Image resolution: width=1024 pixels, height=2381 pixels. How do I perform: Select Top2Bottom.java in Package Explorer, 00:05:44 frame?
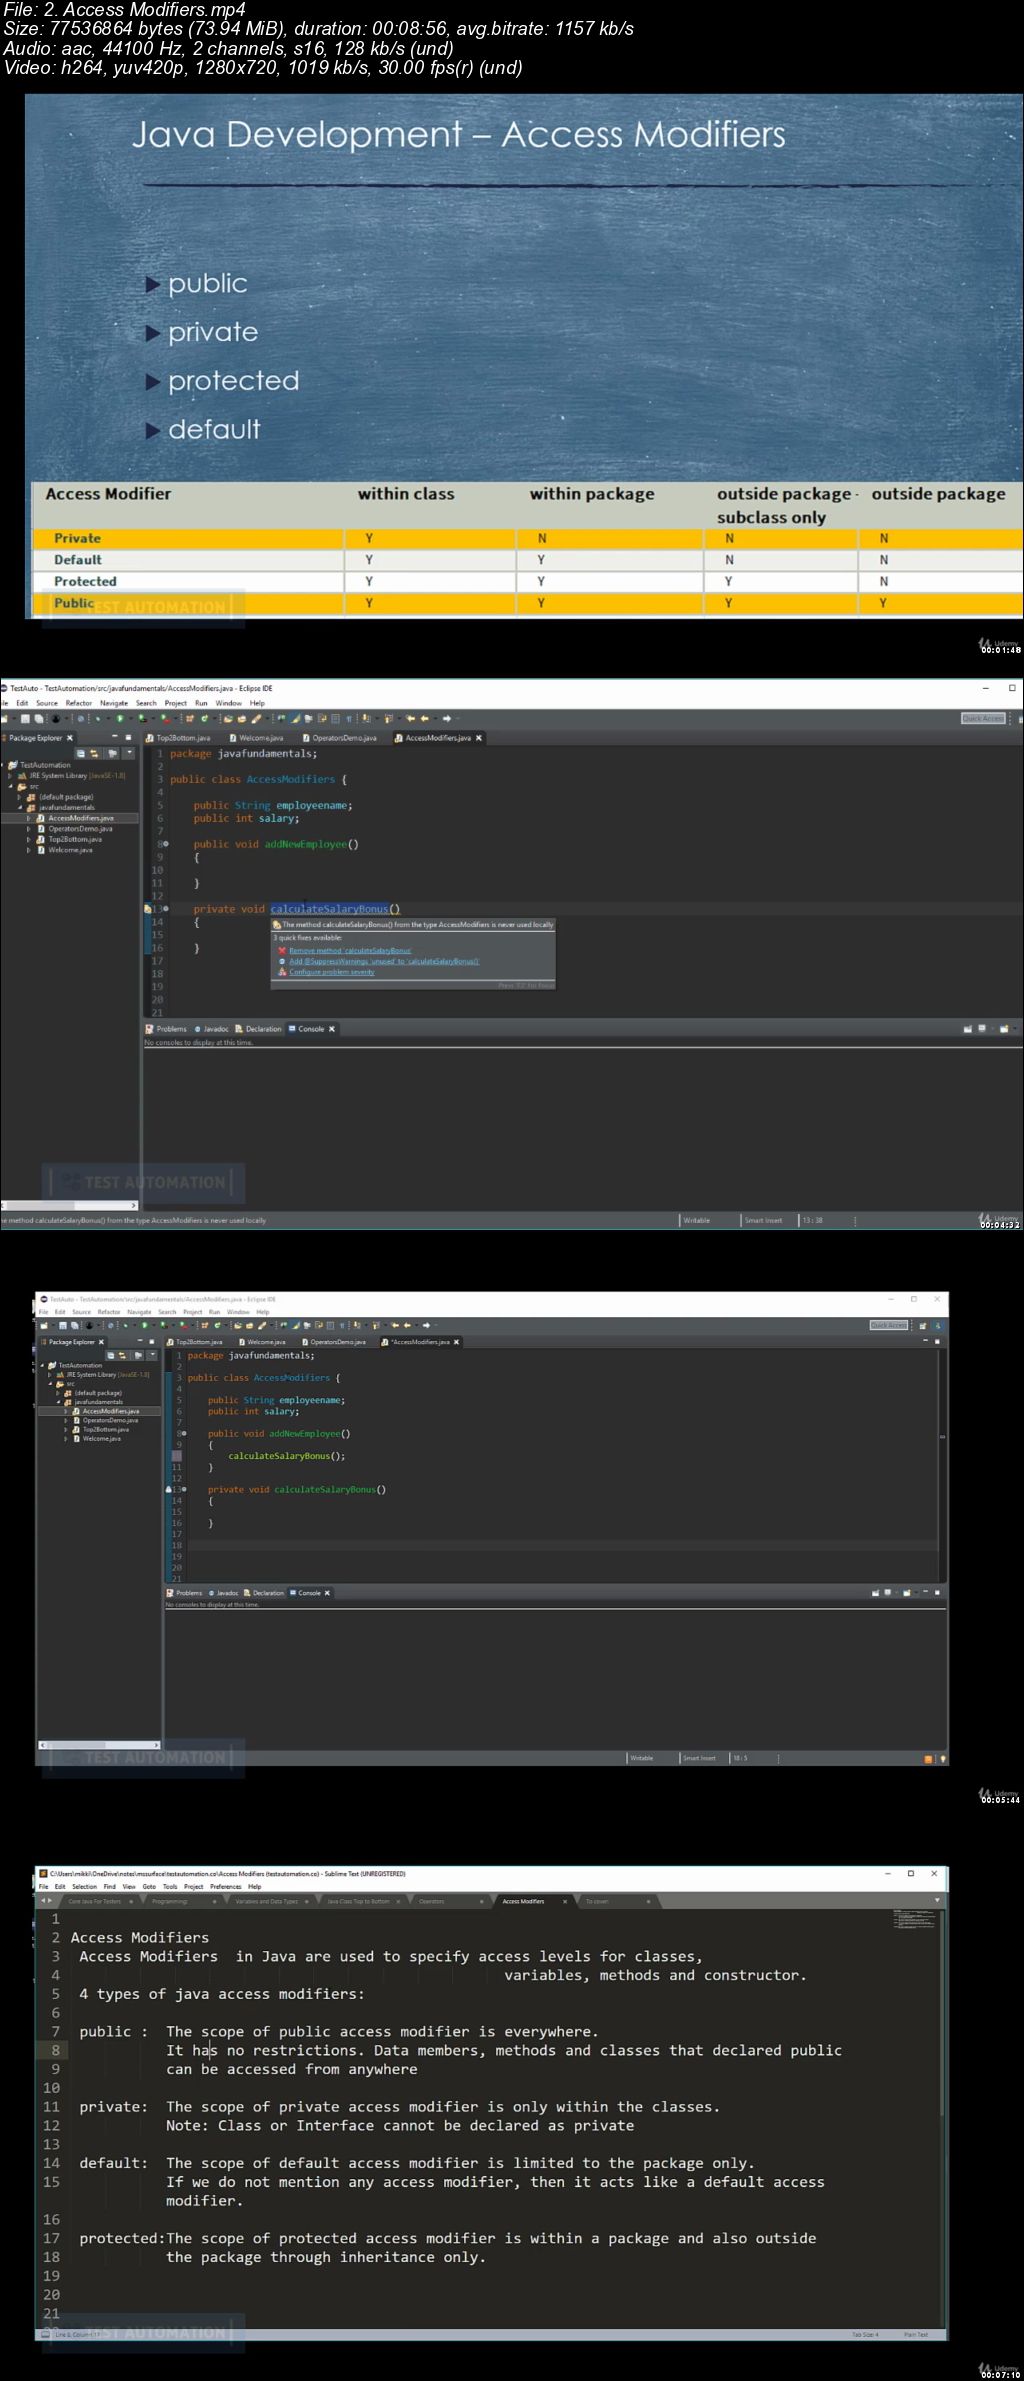pyautogui.click(x=106, y=1430)
